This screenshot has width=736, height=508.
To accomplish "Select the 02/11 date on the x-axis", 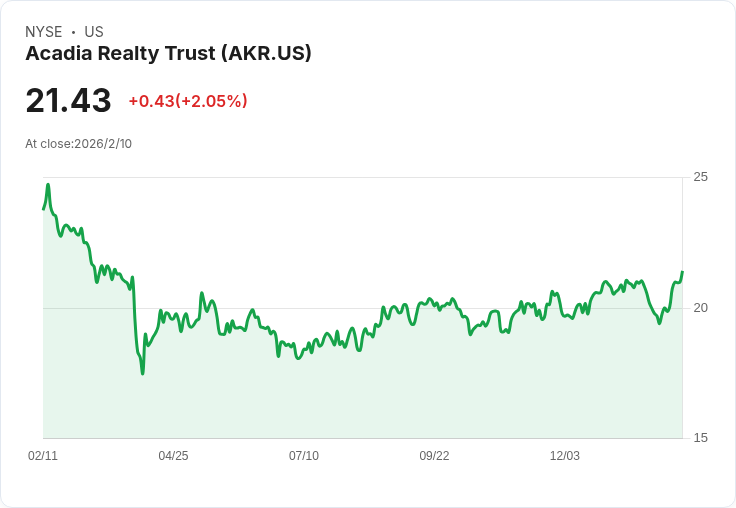I will [x=43, y=456].
